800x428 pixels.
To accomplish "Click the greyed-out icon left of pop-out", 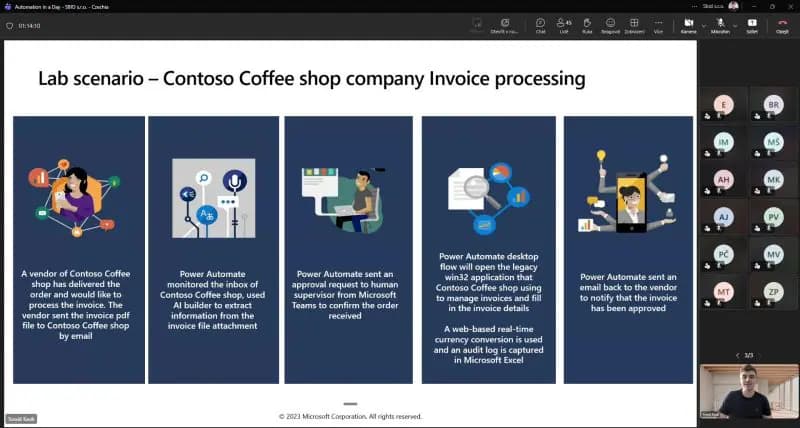I will tap(477, 26).
